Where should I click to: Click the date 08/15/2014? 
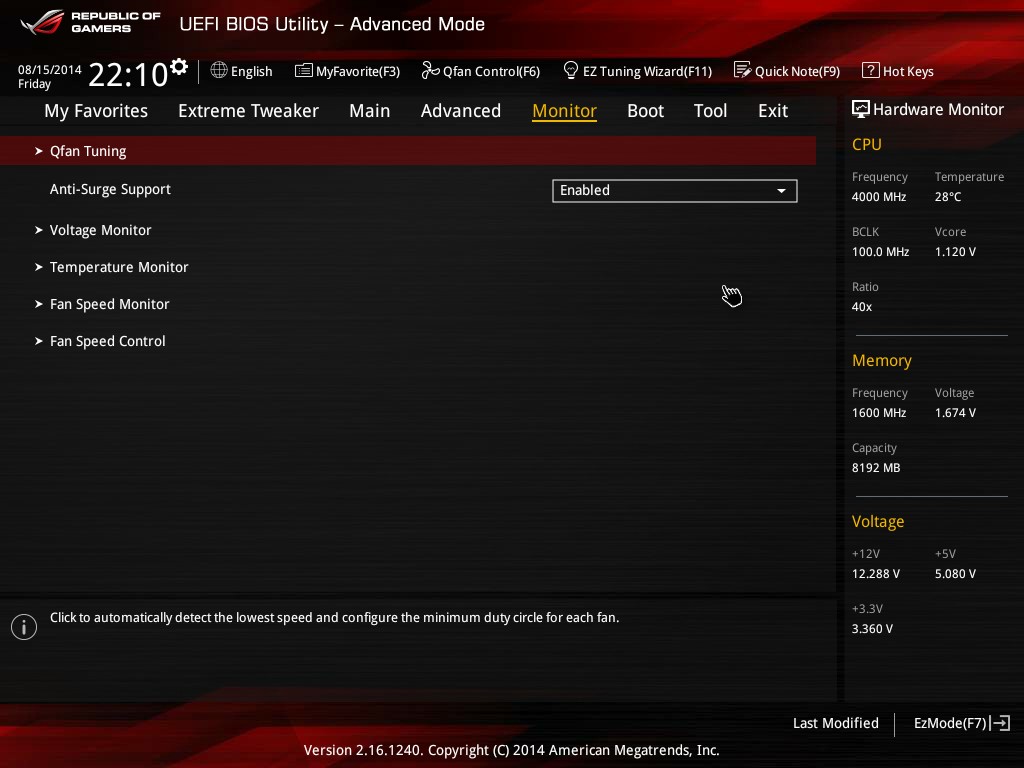[x=50, y=69]
